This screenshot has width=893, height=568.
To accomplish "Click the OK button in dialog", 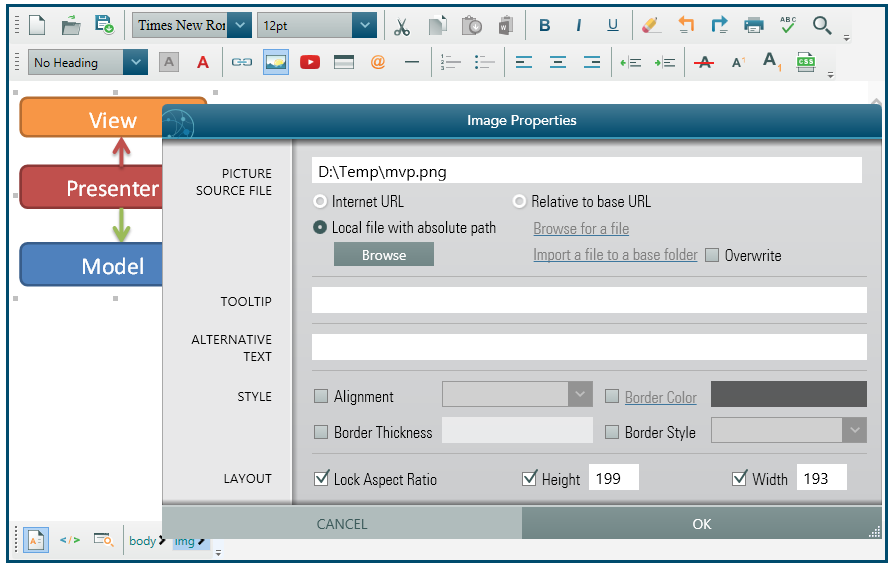I will [x=702, y=524].
